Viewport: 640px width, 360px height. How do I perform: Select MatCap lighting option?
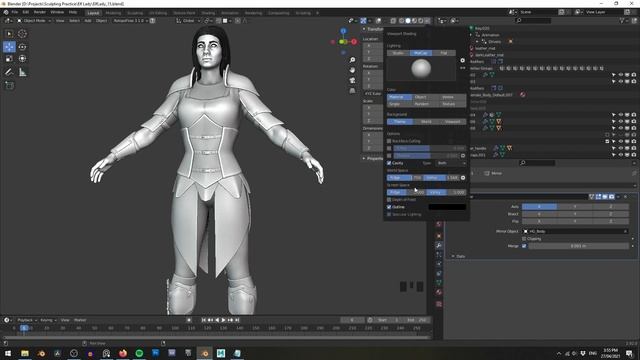coord(421,53)
